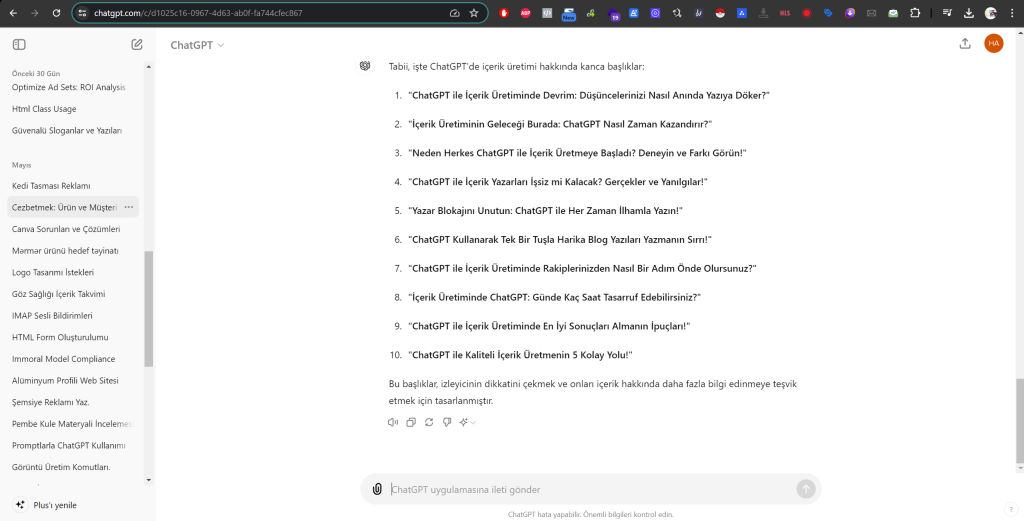Copy the response with copy icon
Viewport: 1024px width, 521px height.
point(411,422)
